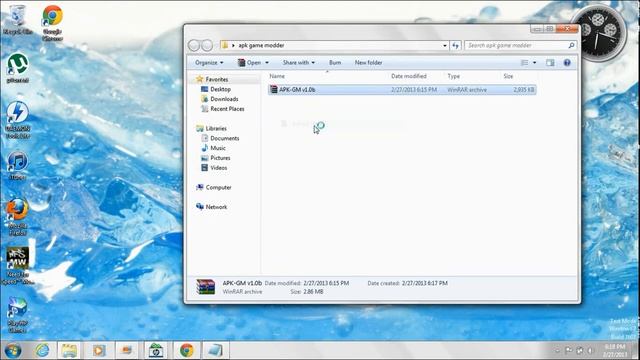The image size is (640, 360).
Task: Open Google Chrome from the taskbar
Action: 187,350
